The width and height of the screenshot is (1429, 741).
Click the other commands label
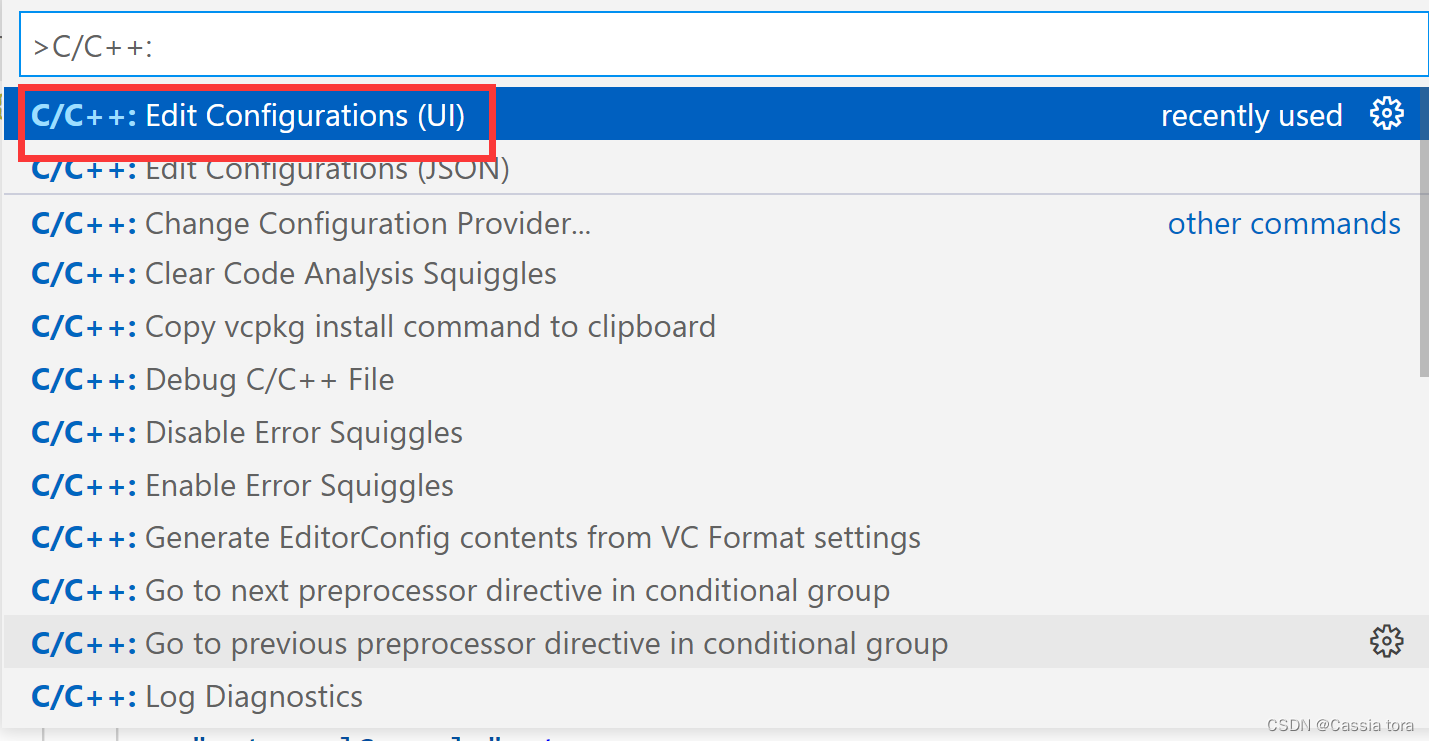pyautogui.click(x=1284, y=222)
